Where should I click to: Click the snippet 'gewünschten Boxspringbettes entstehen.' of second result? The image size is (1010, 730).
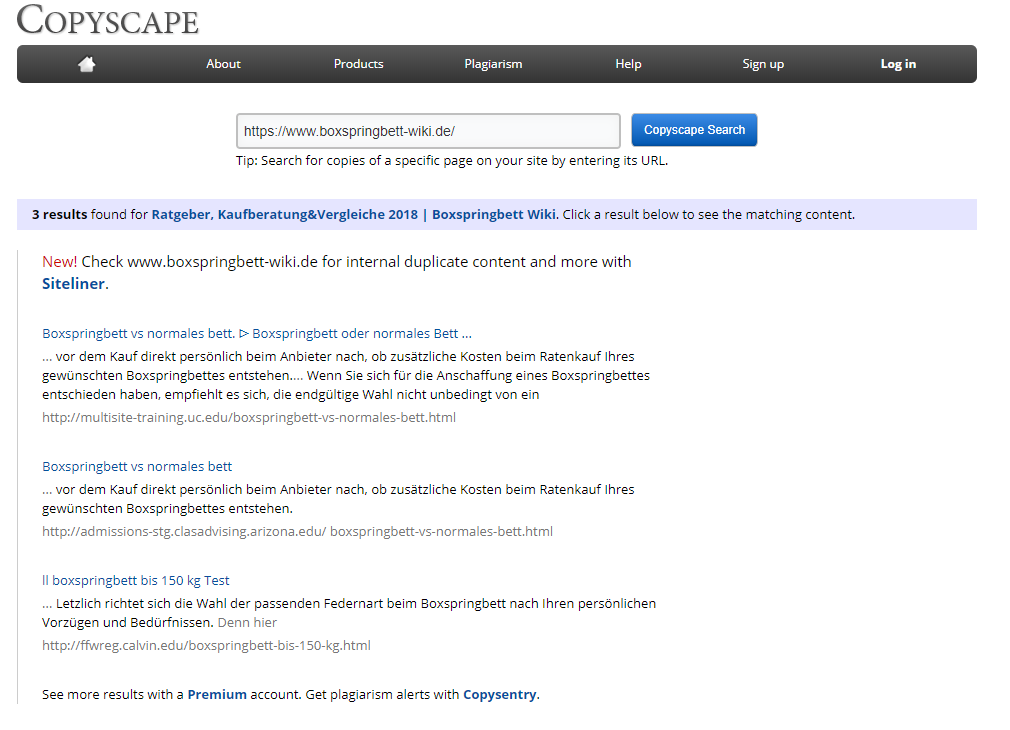[x=167, y=508]
